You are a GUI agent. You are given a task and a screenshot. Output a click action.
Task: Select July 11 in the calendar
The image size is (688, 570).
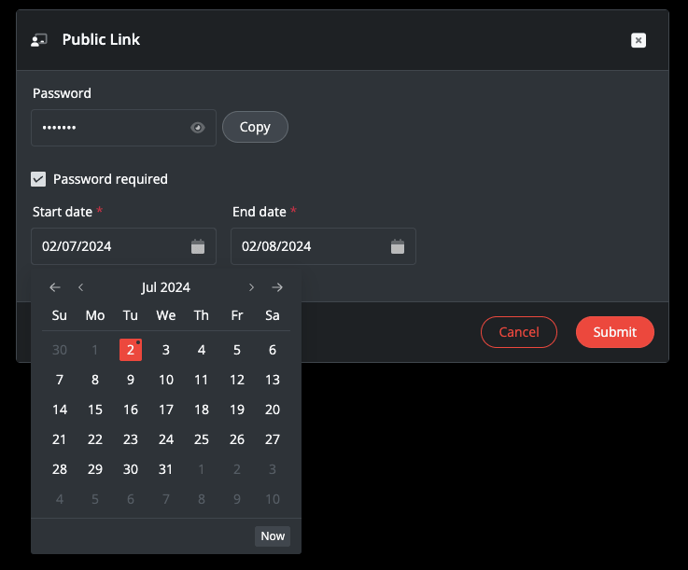pos(201,380)
